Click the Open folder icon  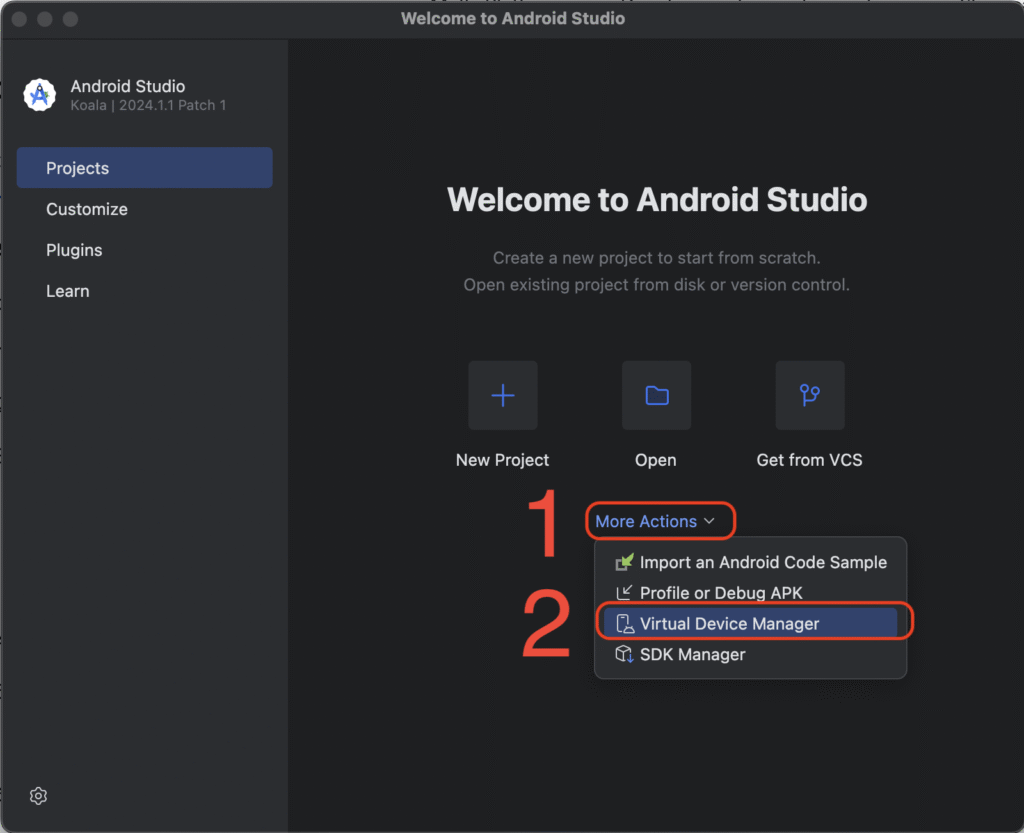656,396
